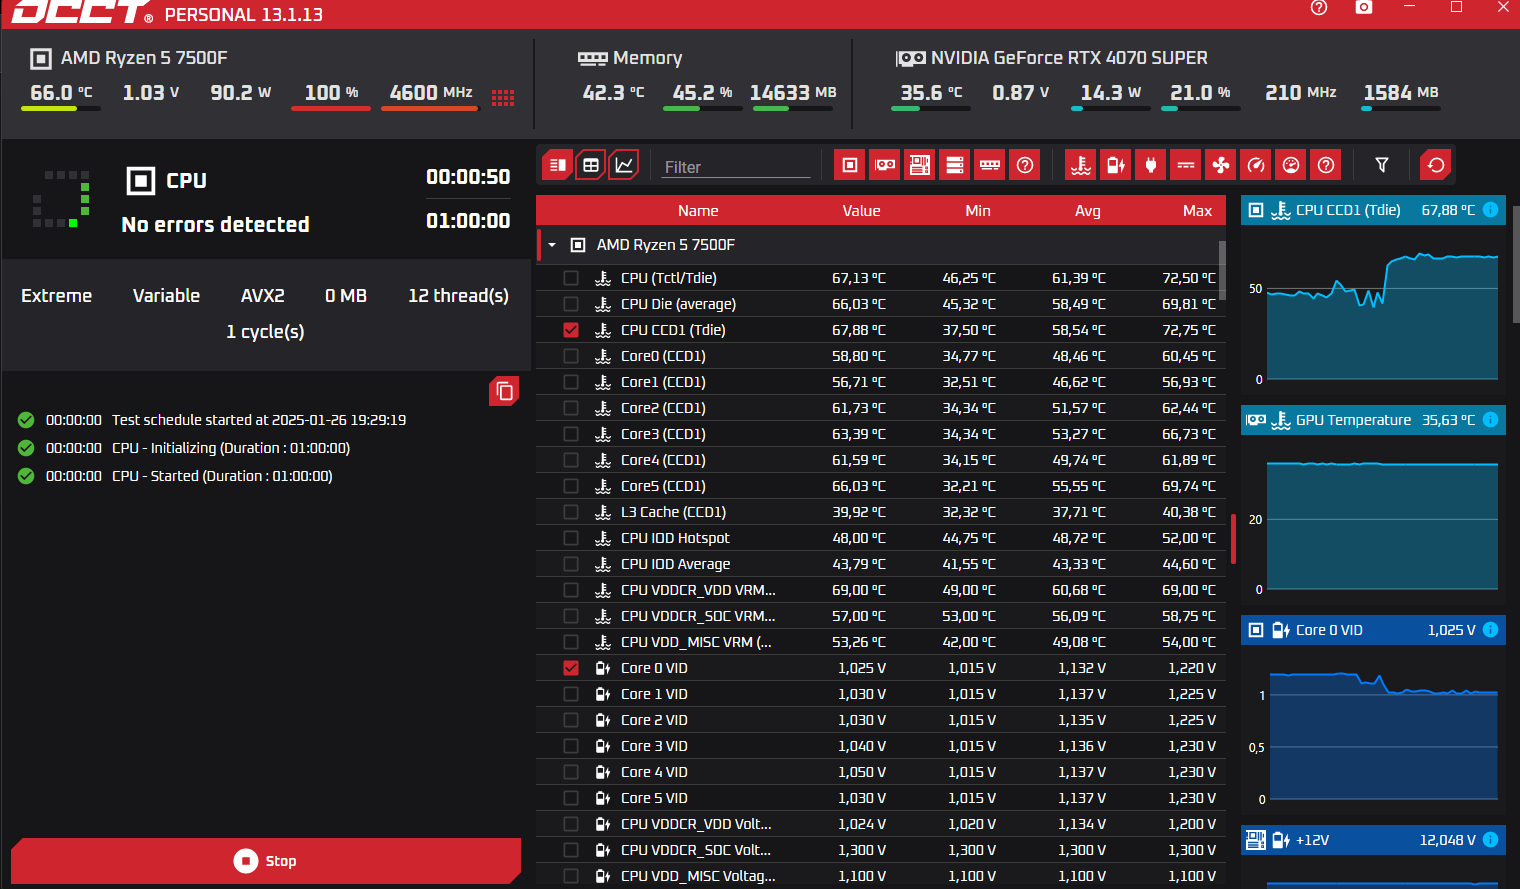1520x889 pixels.
Task: Enable the CPU IOD Hotspot checkbox
Action: [x=571, y=538]
